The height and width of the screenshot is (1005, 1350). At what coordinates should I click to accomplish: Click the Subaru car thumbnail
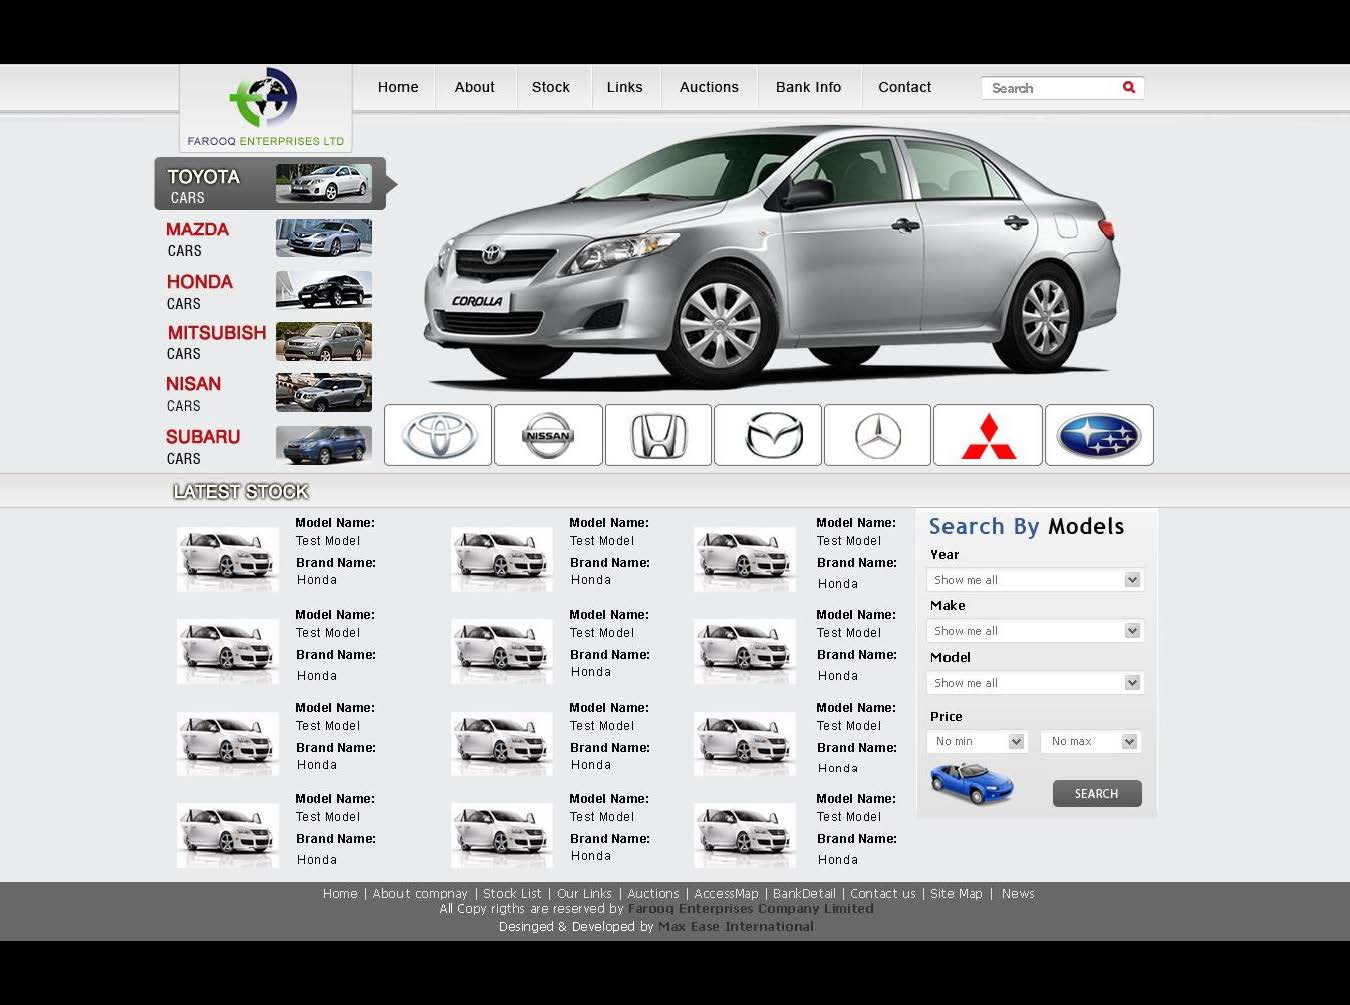[324, 445]
